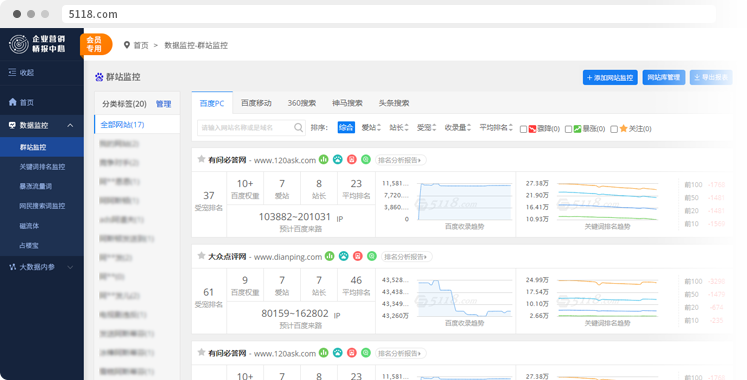Click last green circle icon in top 120ask.com row
This screenshot has width=747, height=380.
366,160
